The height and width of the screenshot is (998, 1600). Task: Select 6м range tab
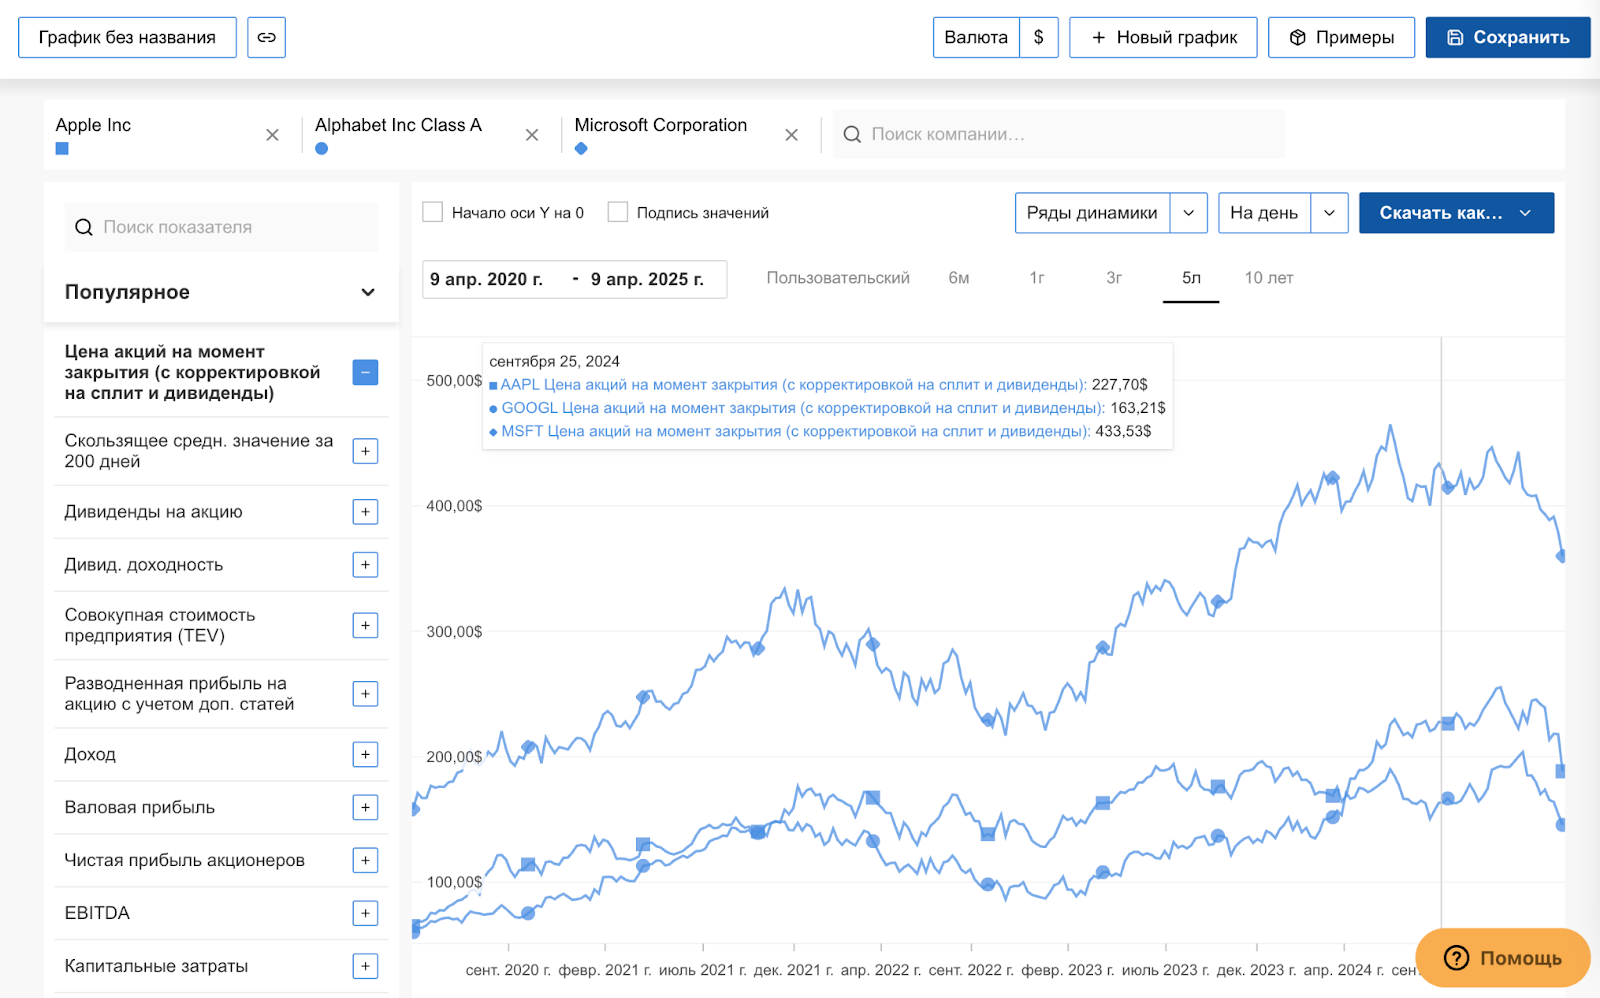[x=959, y=278]
